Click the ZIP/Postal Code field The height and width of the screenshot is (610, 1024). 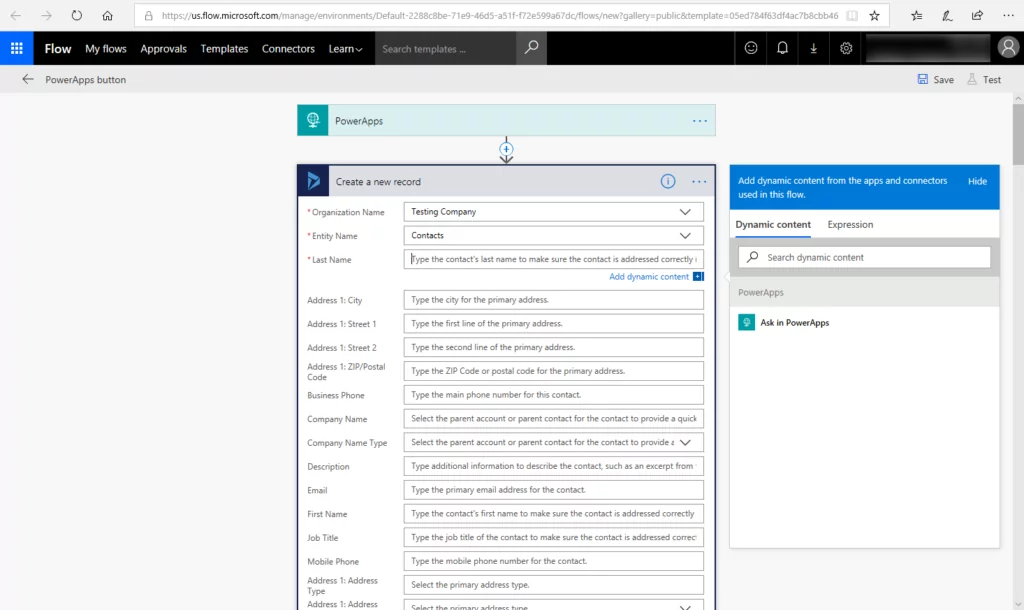tap(553, 370)
